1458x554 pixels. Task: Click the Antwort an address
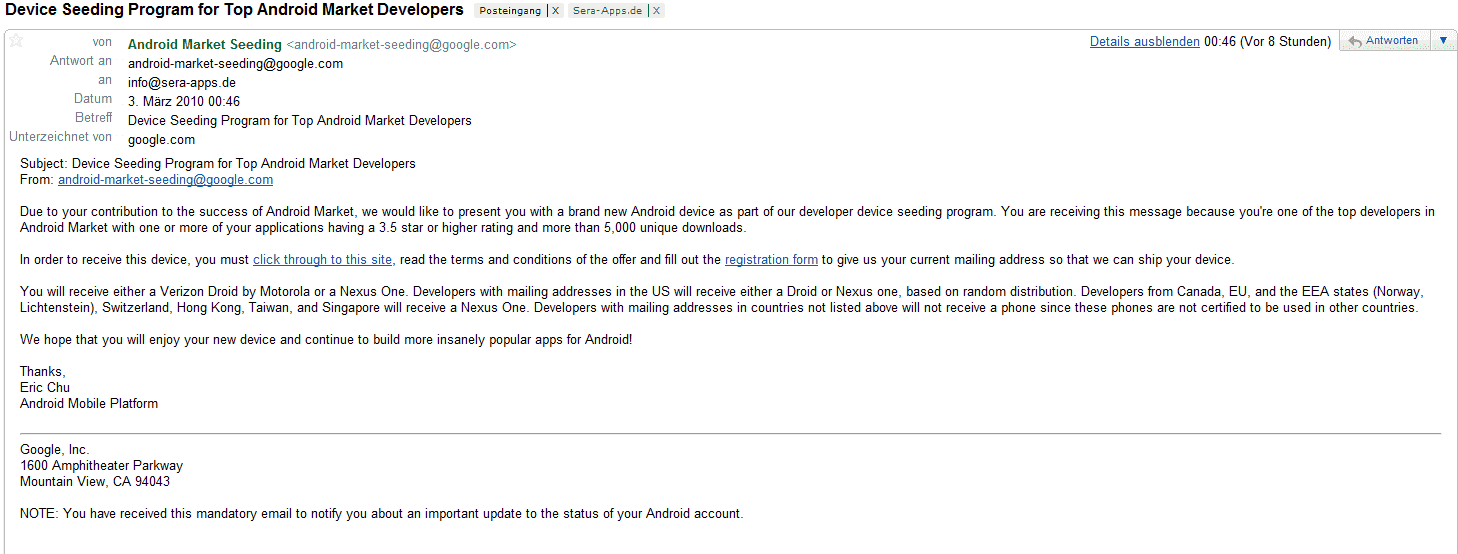235,63
